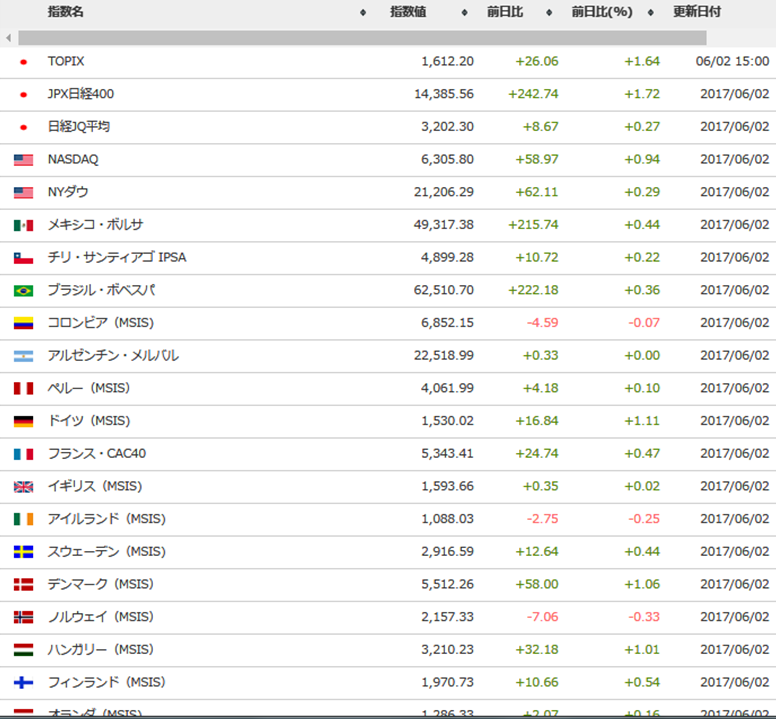Click the Finland flag icon

(23, 682)
